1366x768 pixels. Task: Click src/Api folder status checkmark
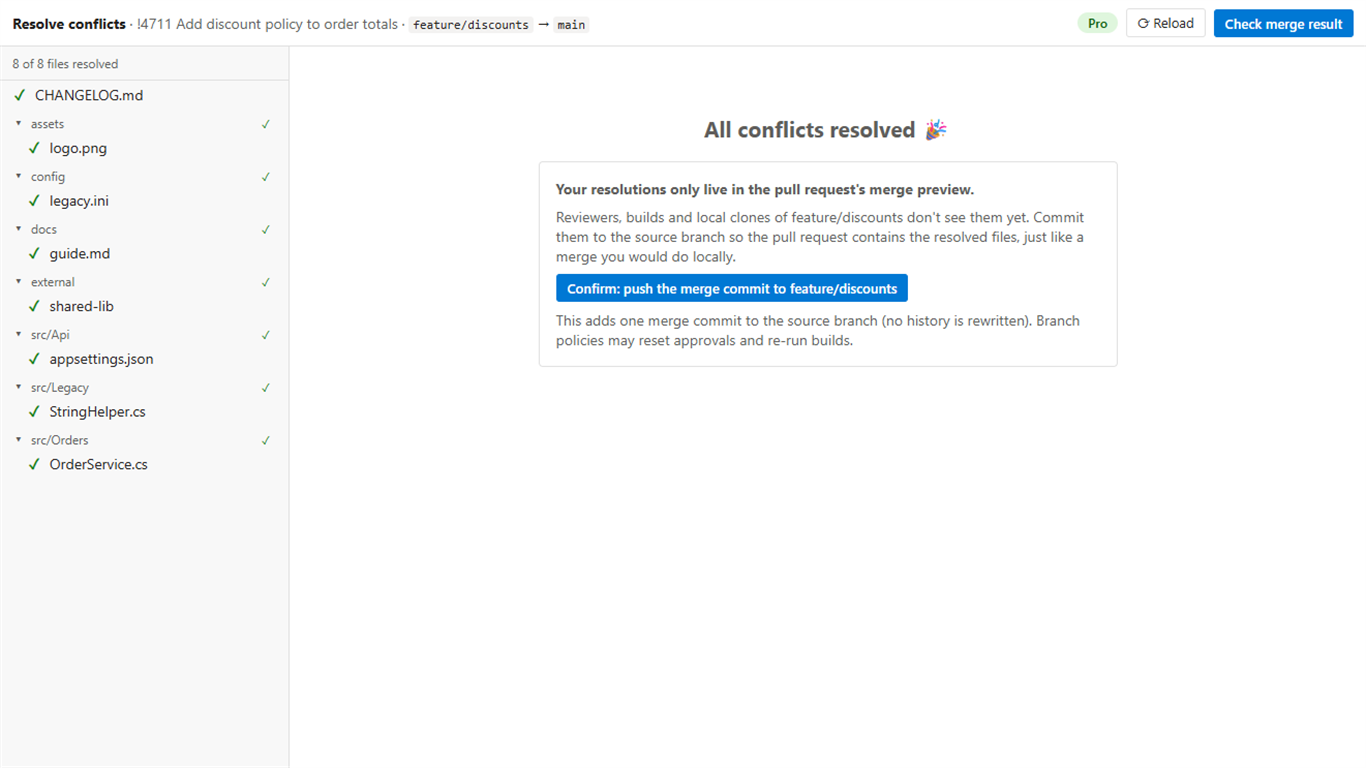[x=266, y=334]
